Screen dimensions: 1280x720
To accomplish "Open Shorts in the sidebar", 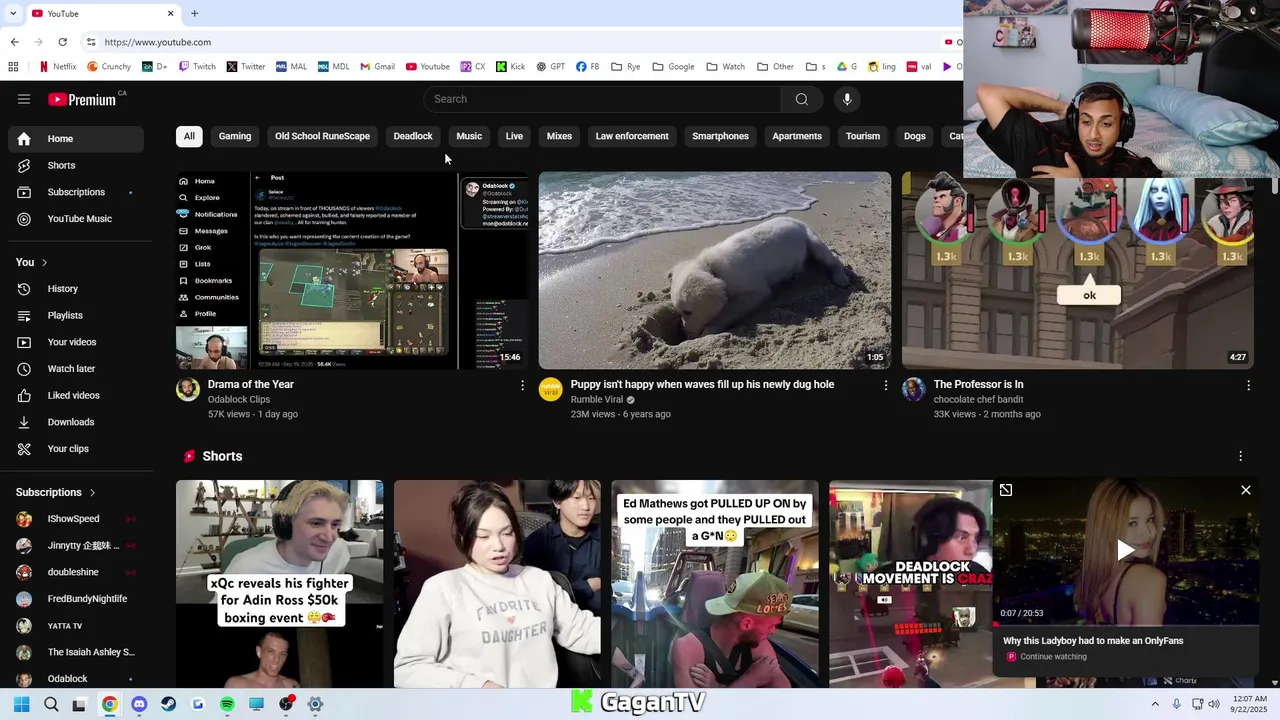I will tap(76, 165).
